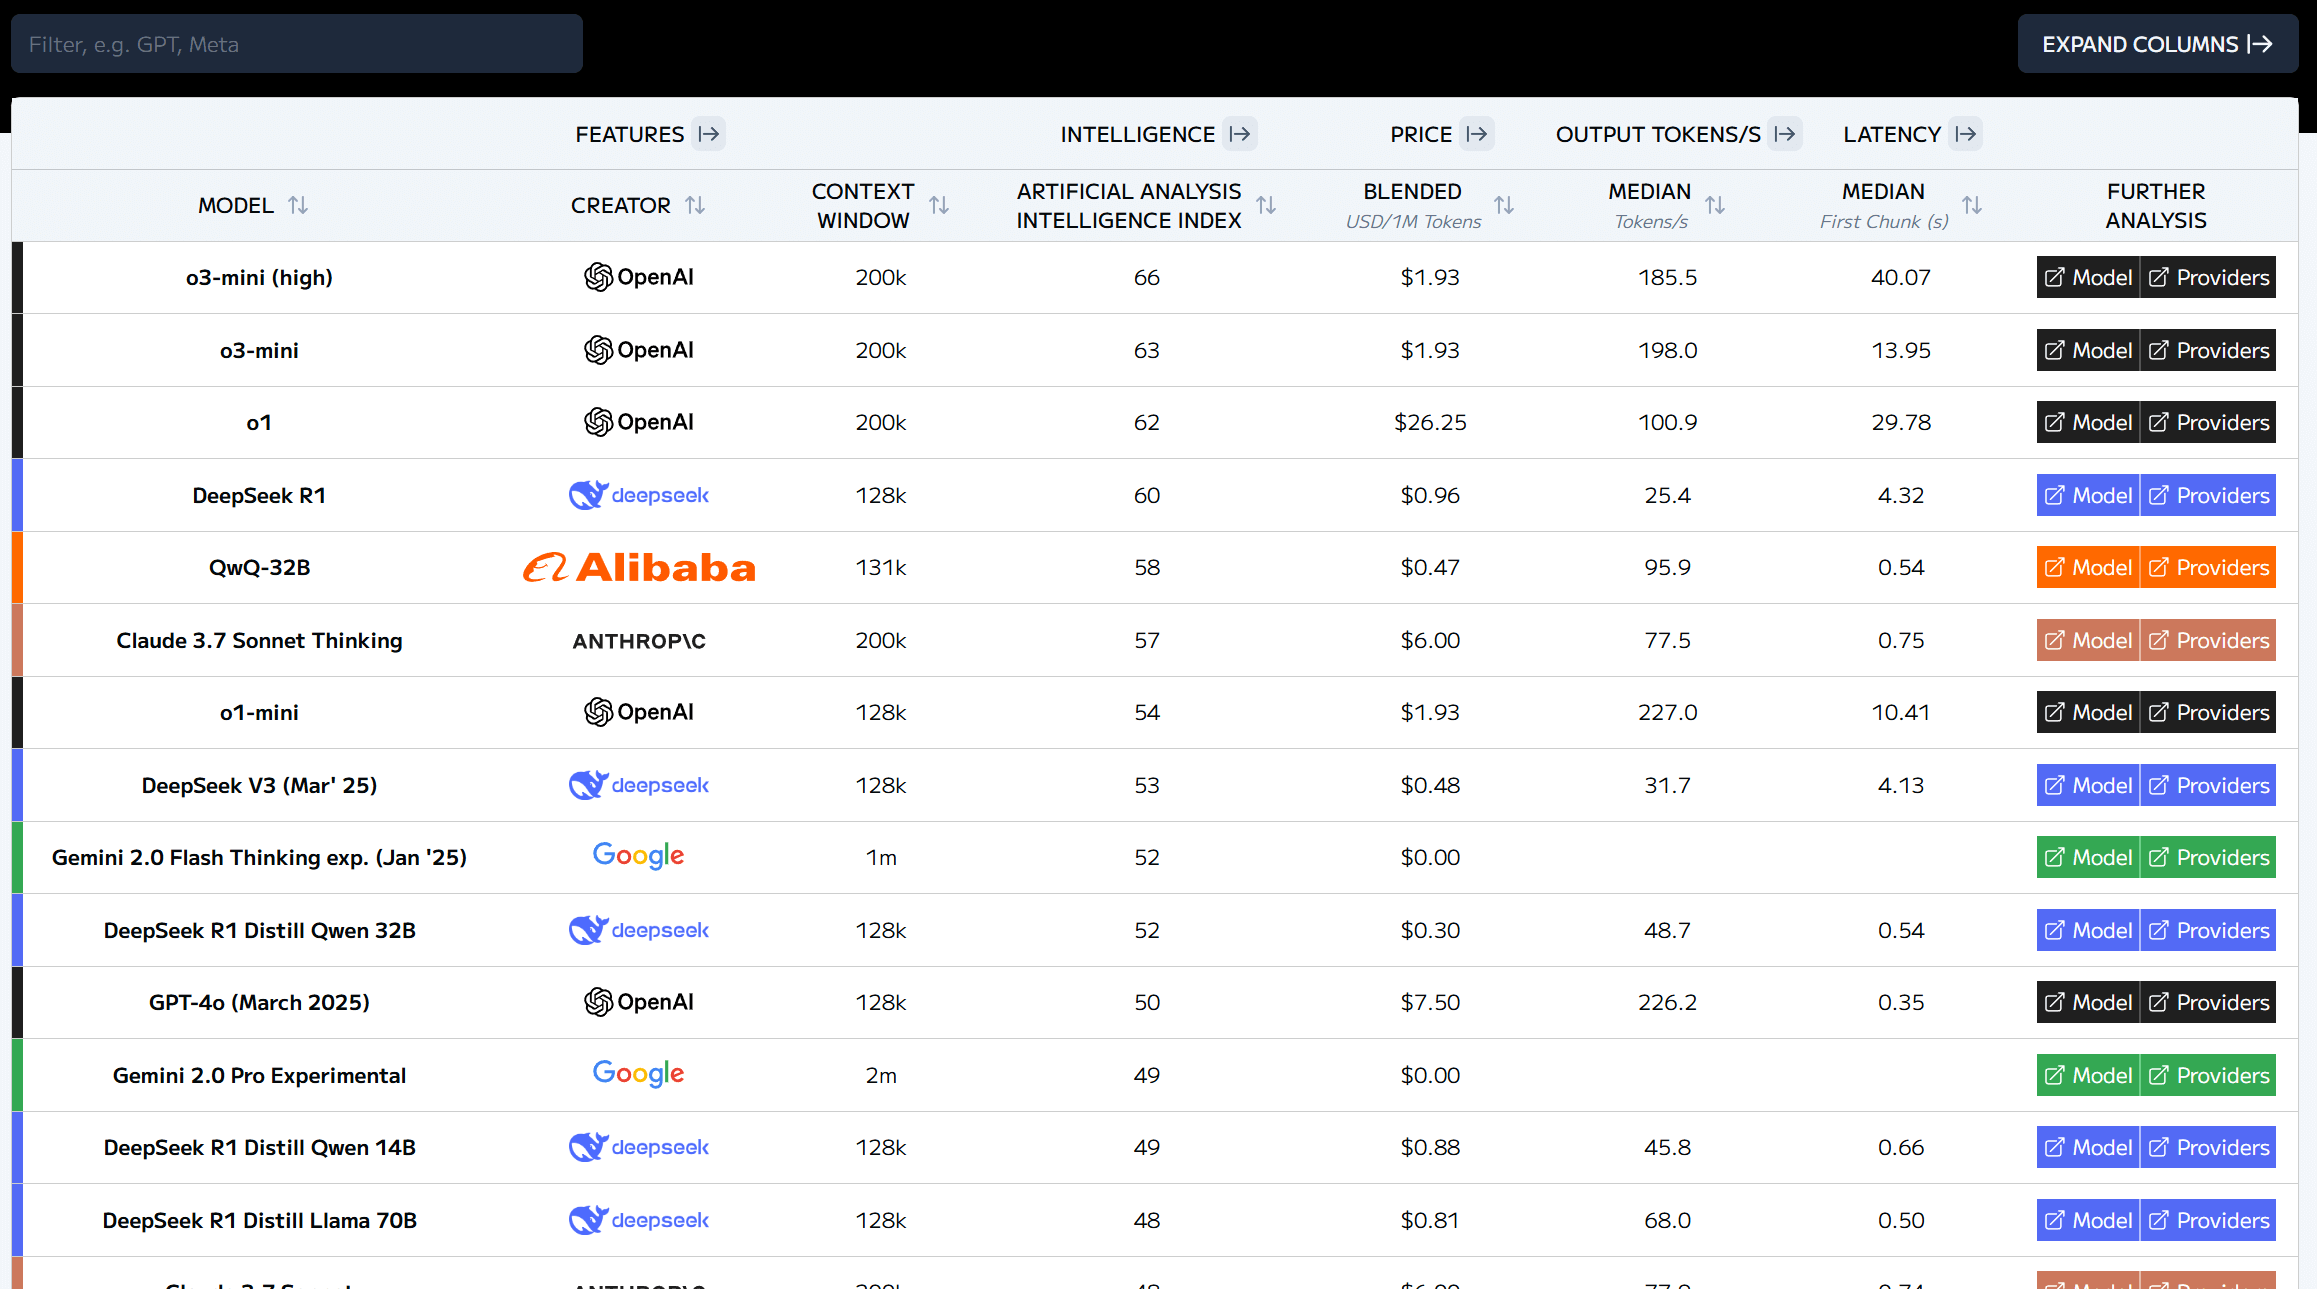Expand the Output Tokens/s column group
This screenshot has width=2317, height=1289.
(1785, 134)
